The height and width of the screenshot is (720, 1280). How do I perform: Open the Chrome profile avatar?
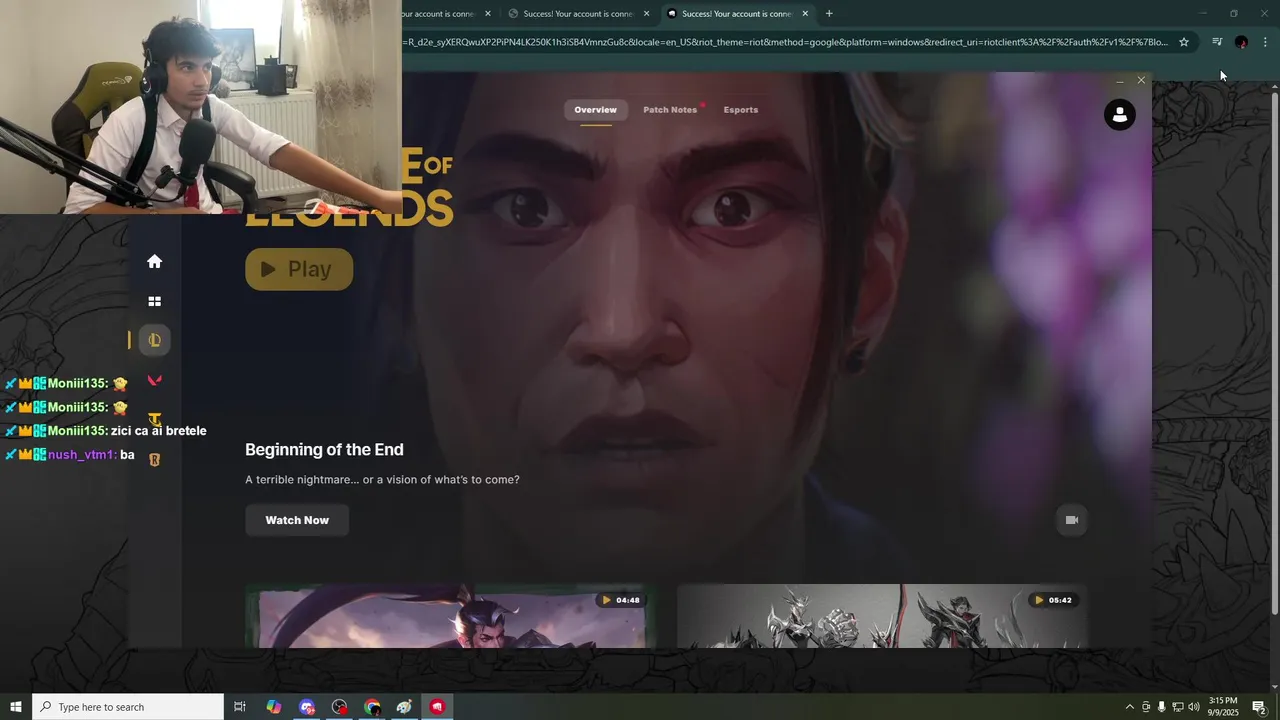tap(1241, 42)
